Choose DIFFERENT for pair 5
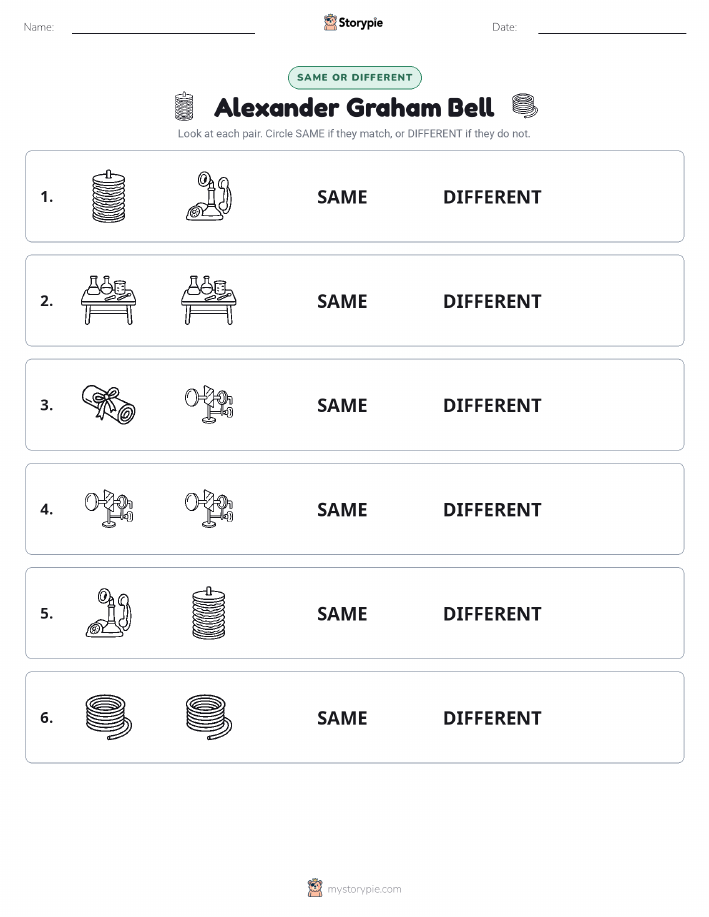 coord(492,613)
